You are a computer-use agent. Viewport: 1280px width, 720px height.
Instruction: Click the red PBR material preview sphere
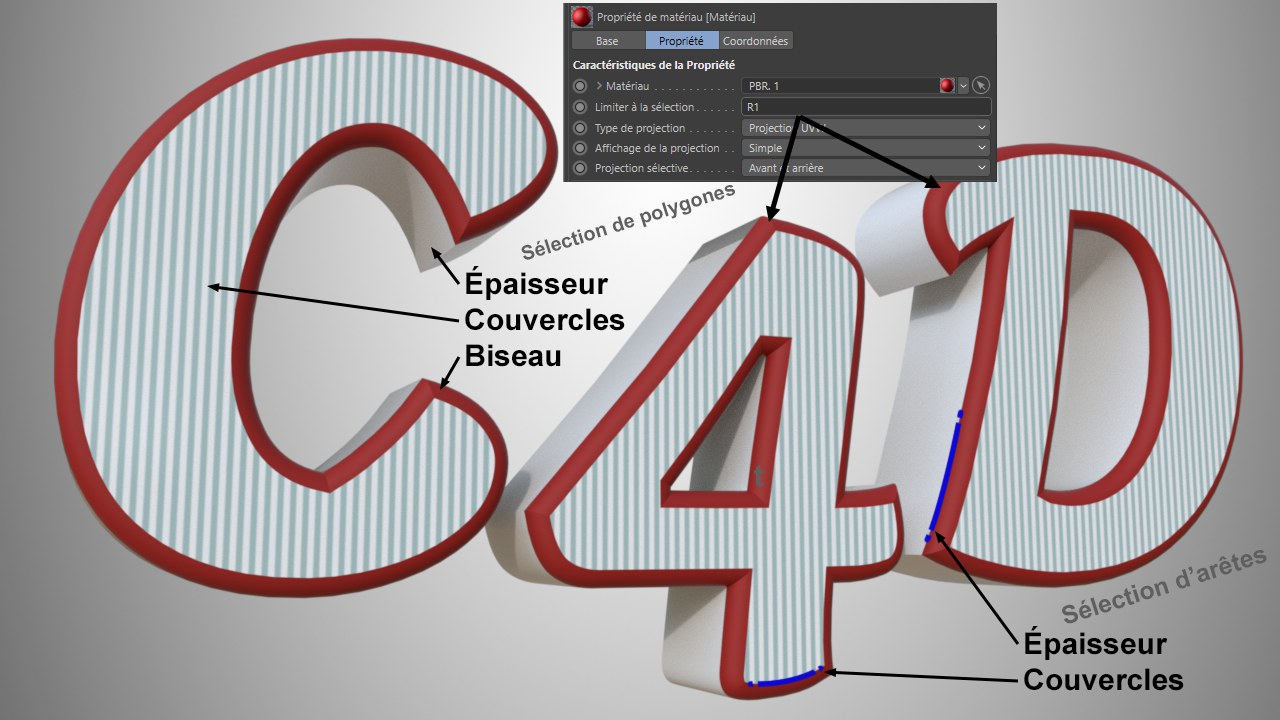[946, 86]
